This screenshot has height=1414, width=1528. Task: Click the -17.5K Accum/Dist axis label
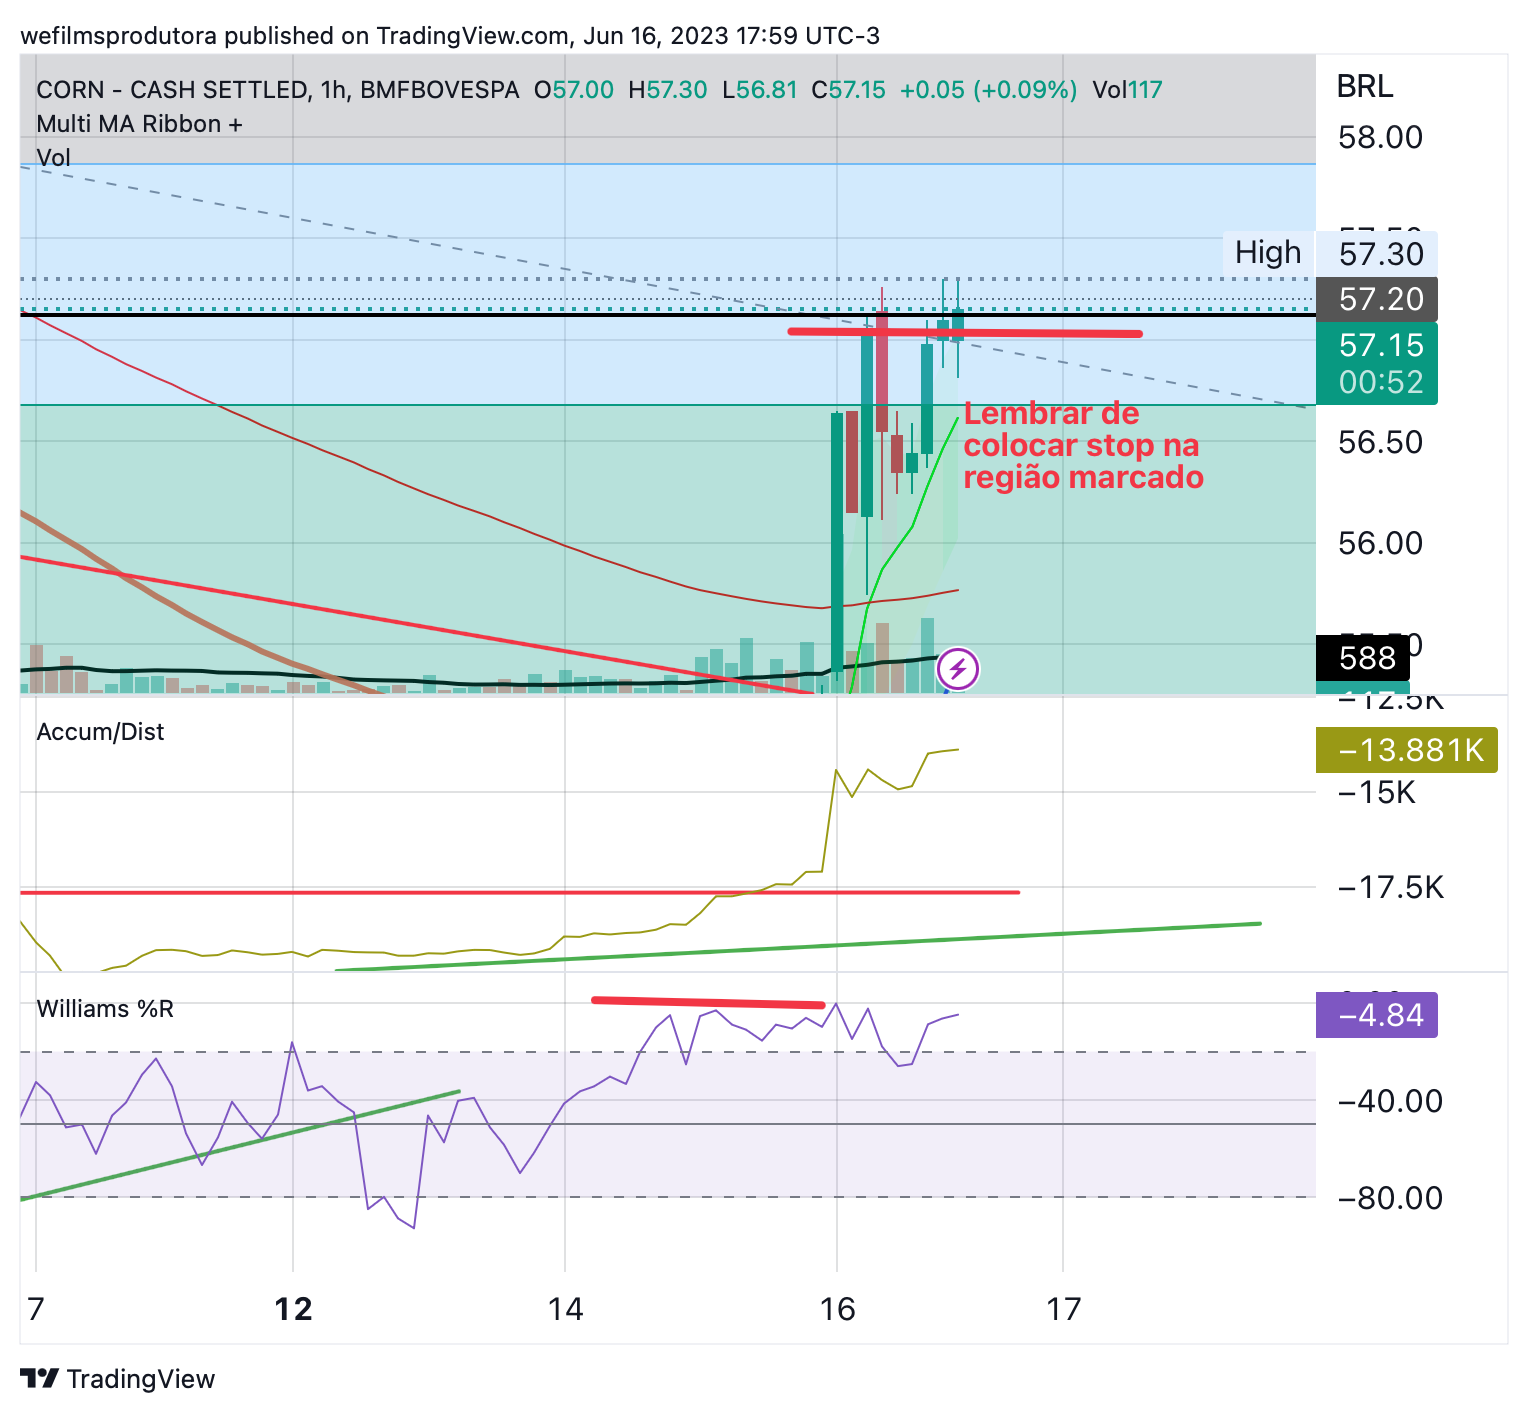1391,887
